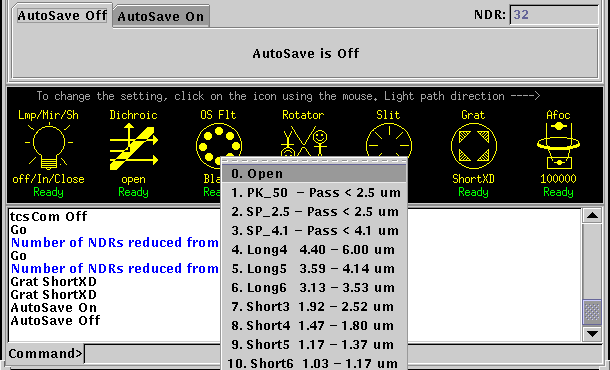610x370 pixels.
Task: Click the log scroll up arrow
Action: pyautogui.click(x=592, y=215)
